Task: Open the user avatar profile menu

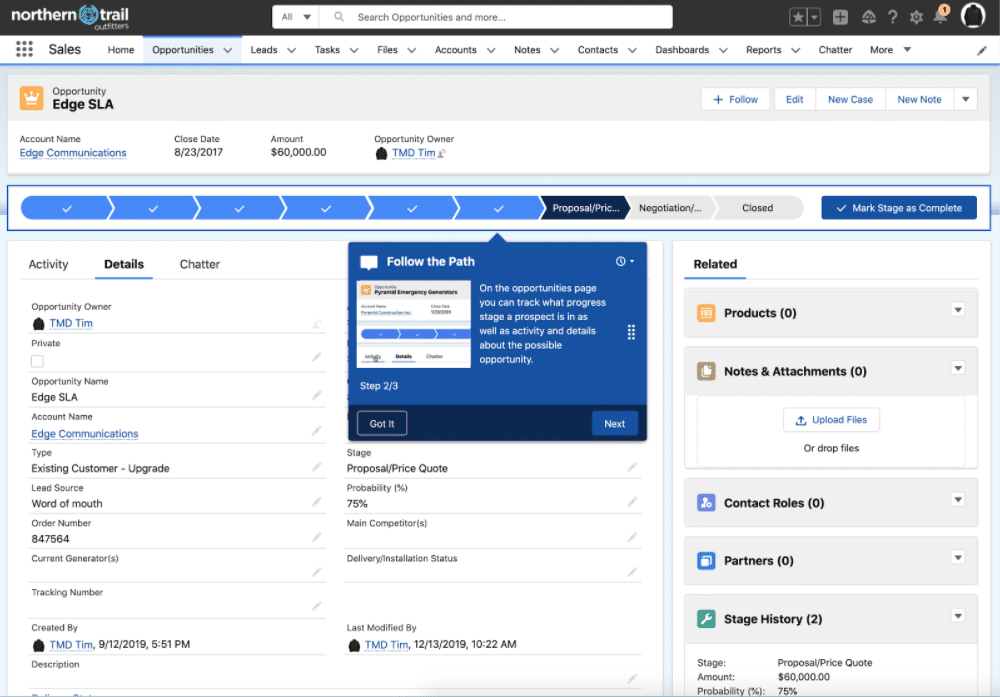Action: [x=973, y=16]
